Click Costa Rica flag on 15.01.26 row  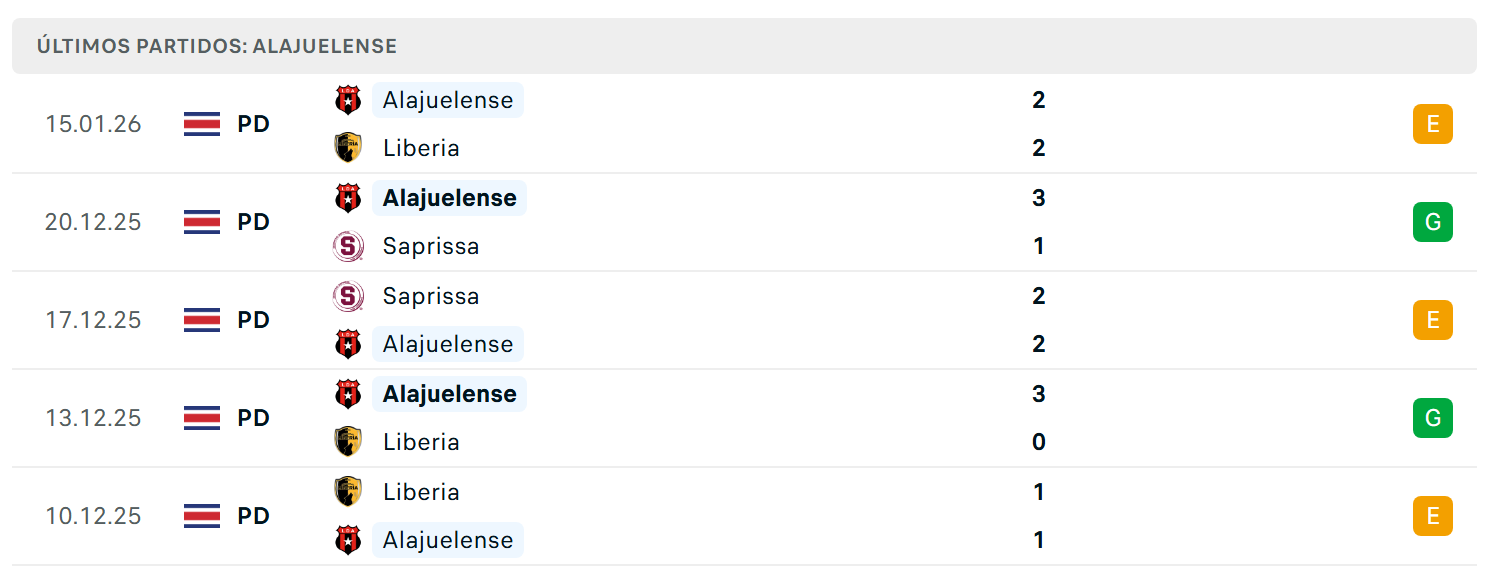coord(202,124)
